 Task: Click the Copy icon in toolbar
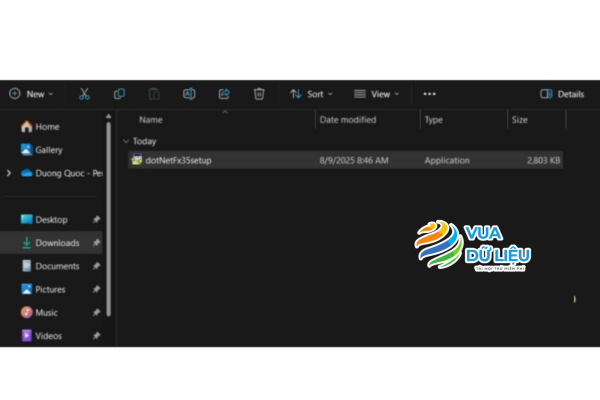point(119,94)
